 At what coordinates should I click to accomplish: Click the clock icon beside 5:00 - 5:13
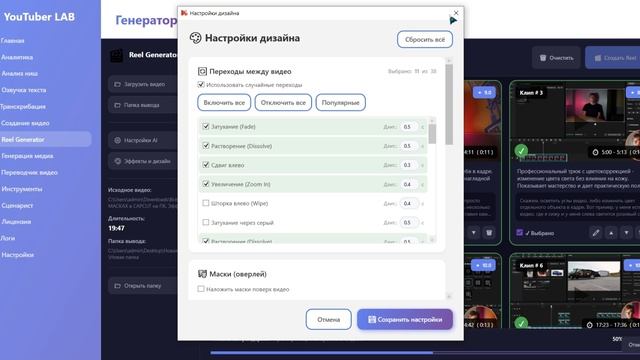595,152
